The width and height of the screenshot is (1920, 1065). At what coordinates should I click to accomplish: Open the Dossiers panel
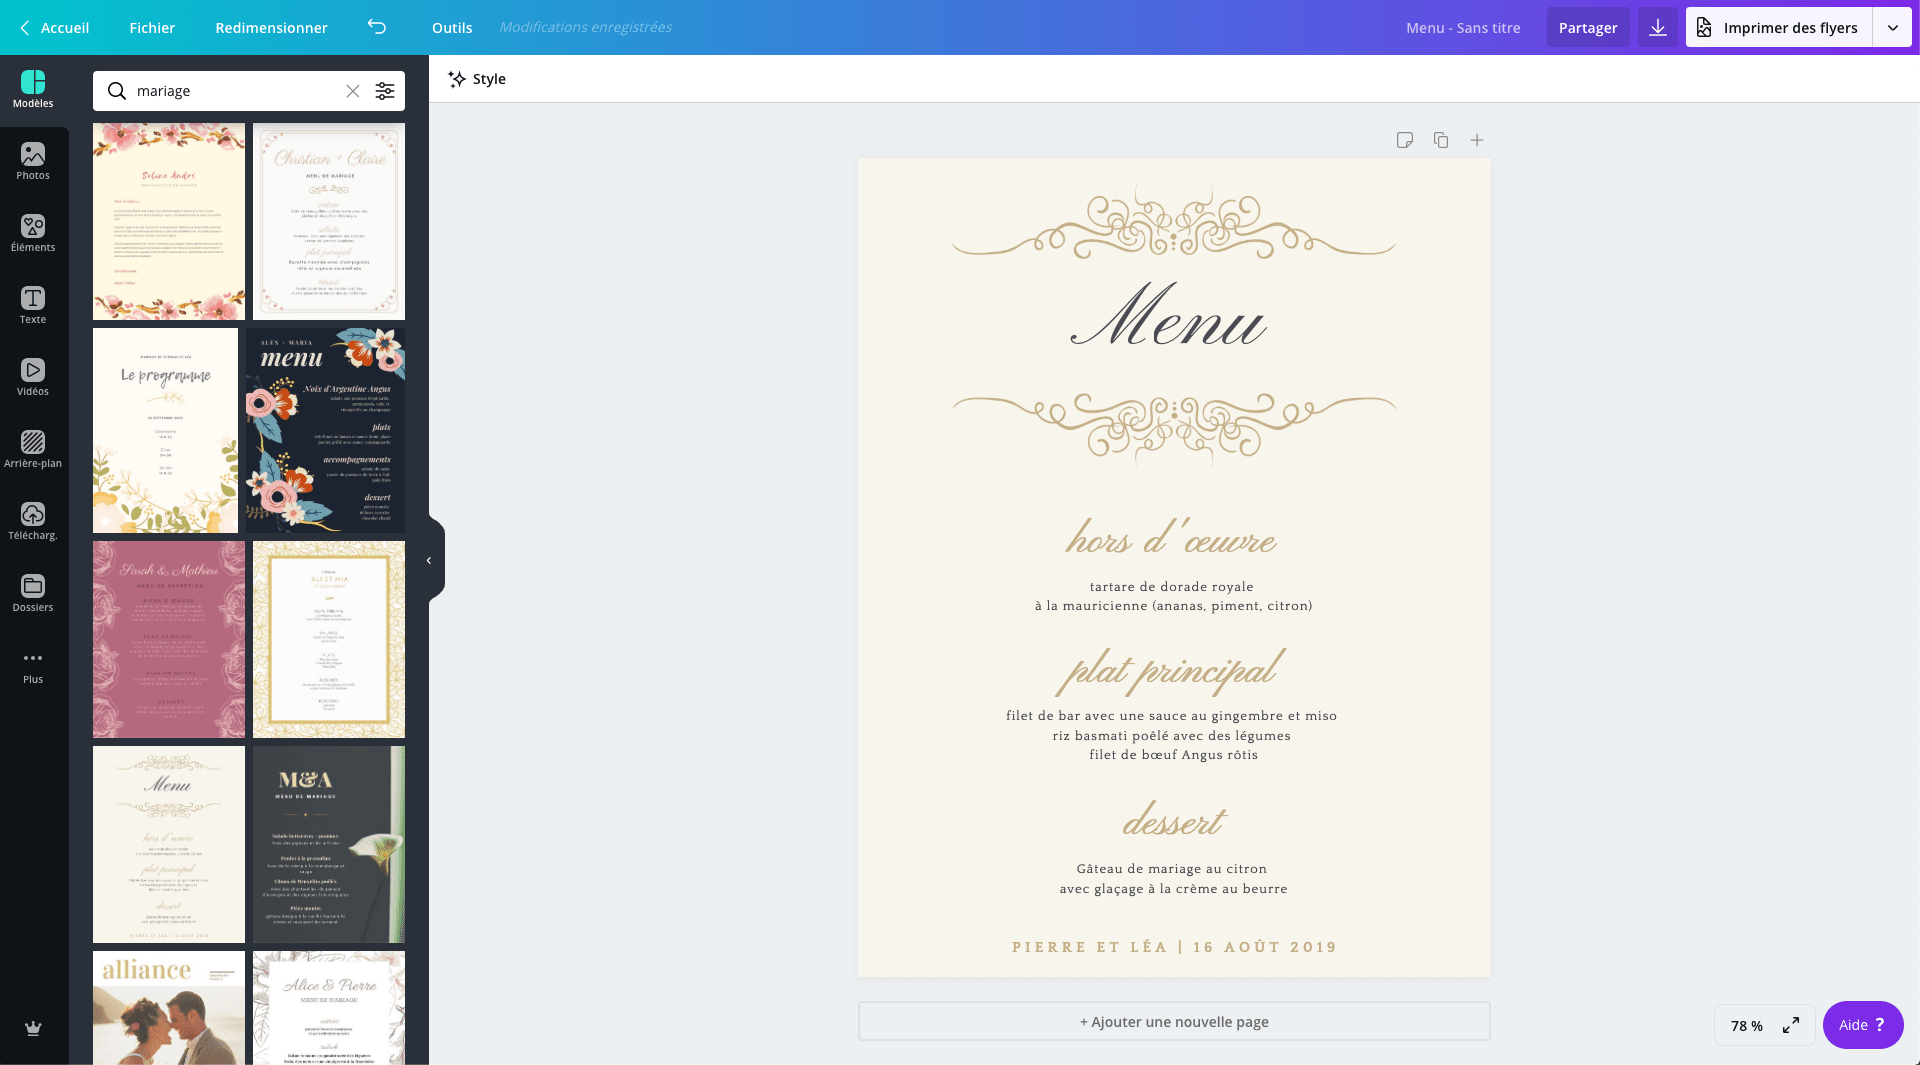tap(33, 594)
